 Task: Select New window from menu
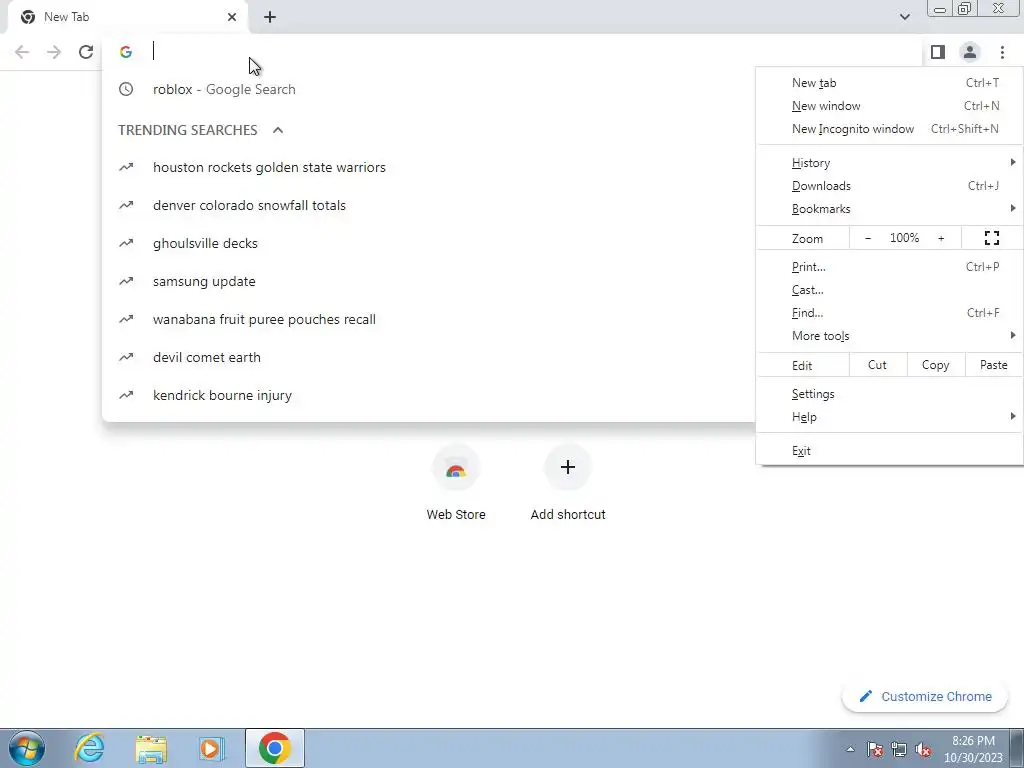[889, 106]
